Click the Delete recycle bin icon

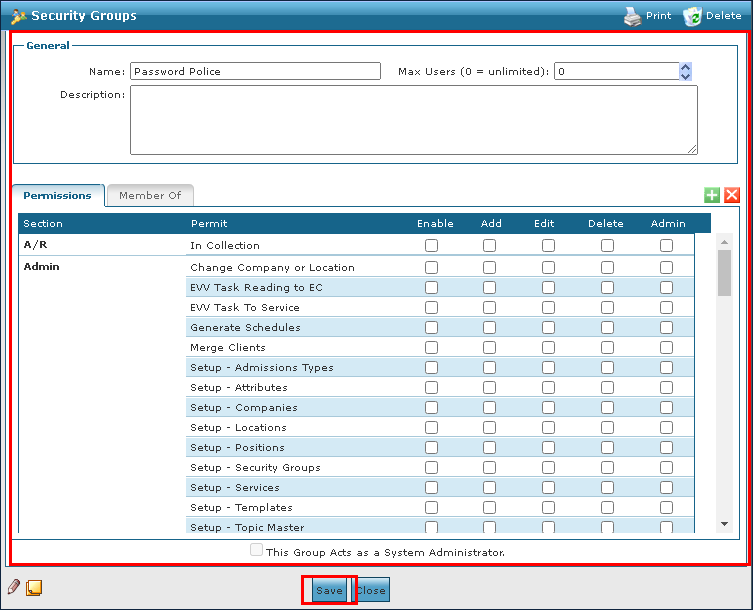point(692,16)
